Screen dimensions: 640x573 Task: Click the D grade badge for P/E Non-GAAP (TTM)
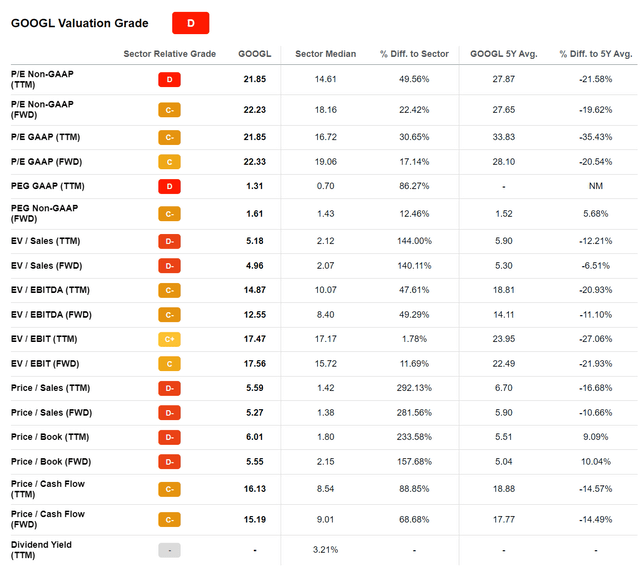169,80
